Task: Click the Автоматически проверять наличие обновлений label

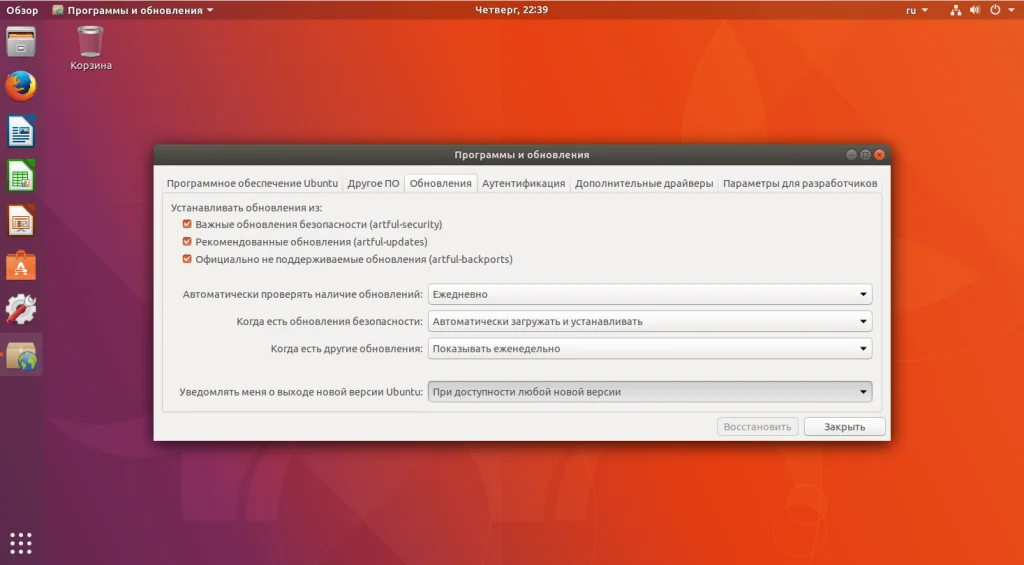Action: [x=303, y=295]
